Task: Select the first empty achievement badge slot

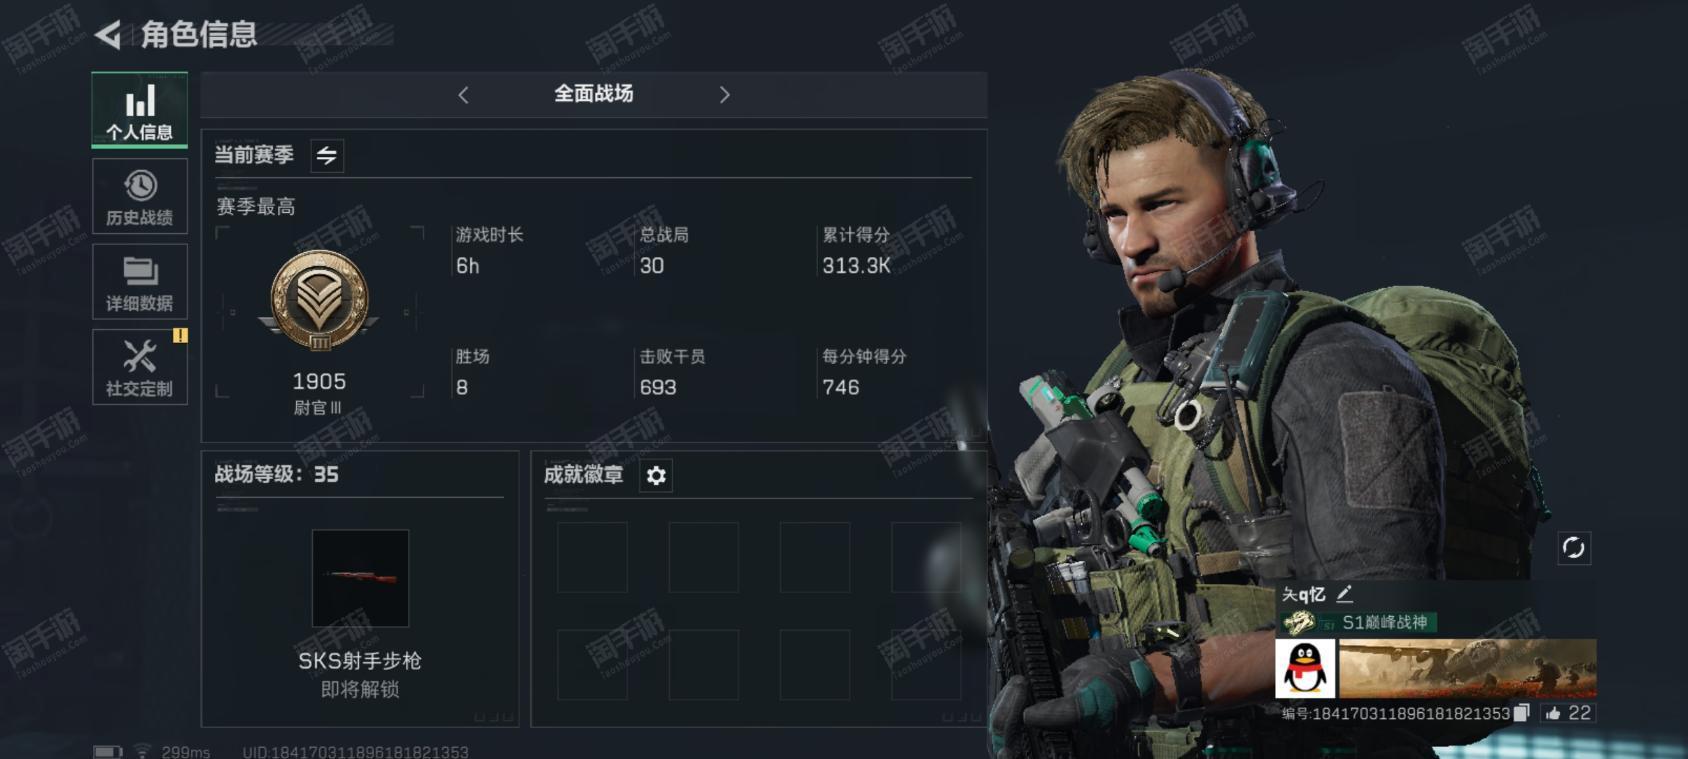Action: tap(592, 557)
